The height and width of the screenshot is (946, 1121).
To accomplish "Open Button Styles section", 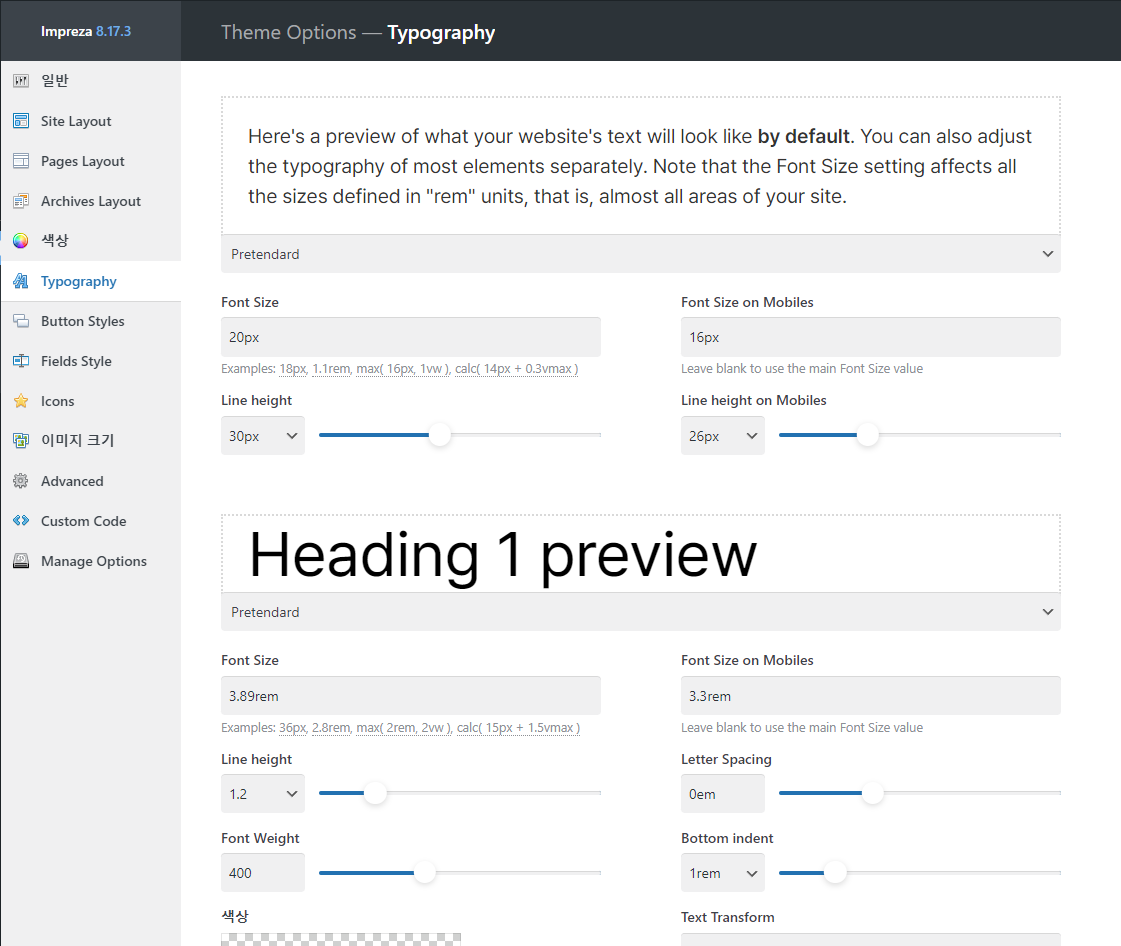I will coord(91,321).
